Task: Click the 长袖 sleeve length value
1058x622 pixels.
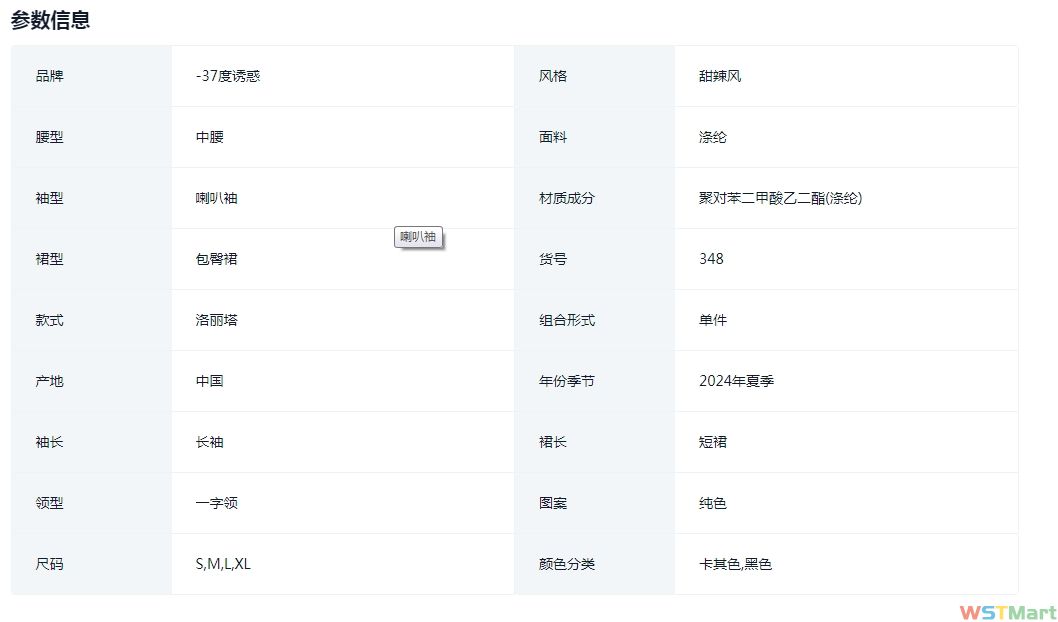Action: 210,442
